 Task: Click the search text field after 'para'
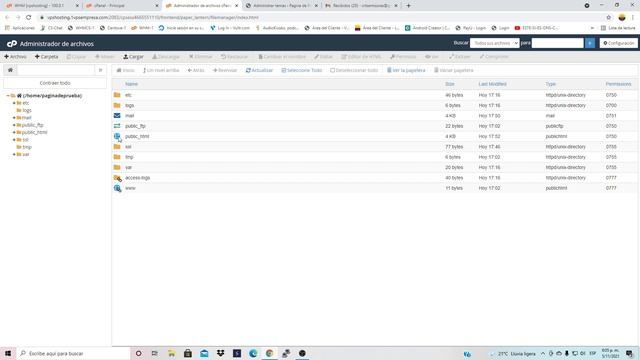click(x=558, y=43)
